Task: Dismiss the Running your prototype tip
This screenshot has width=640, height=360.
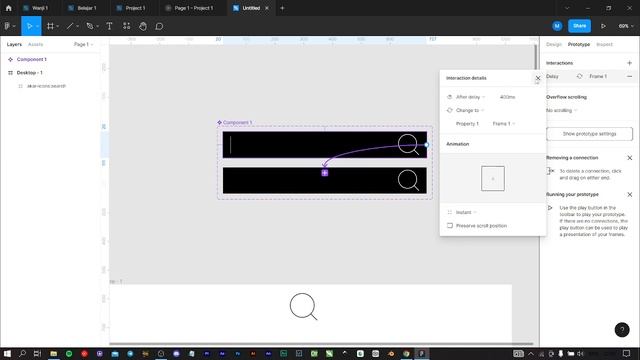Action: point(629,194)
